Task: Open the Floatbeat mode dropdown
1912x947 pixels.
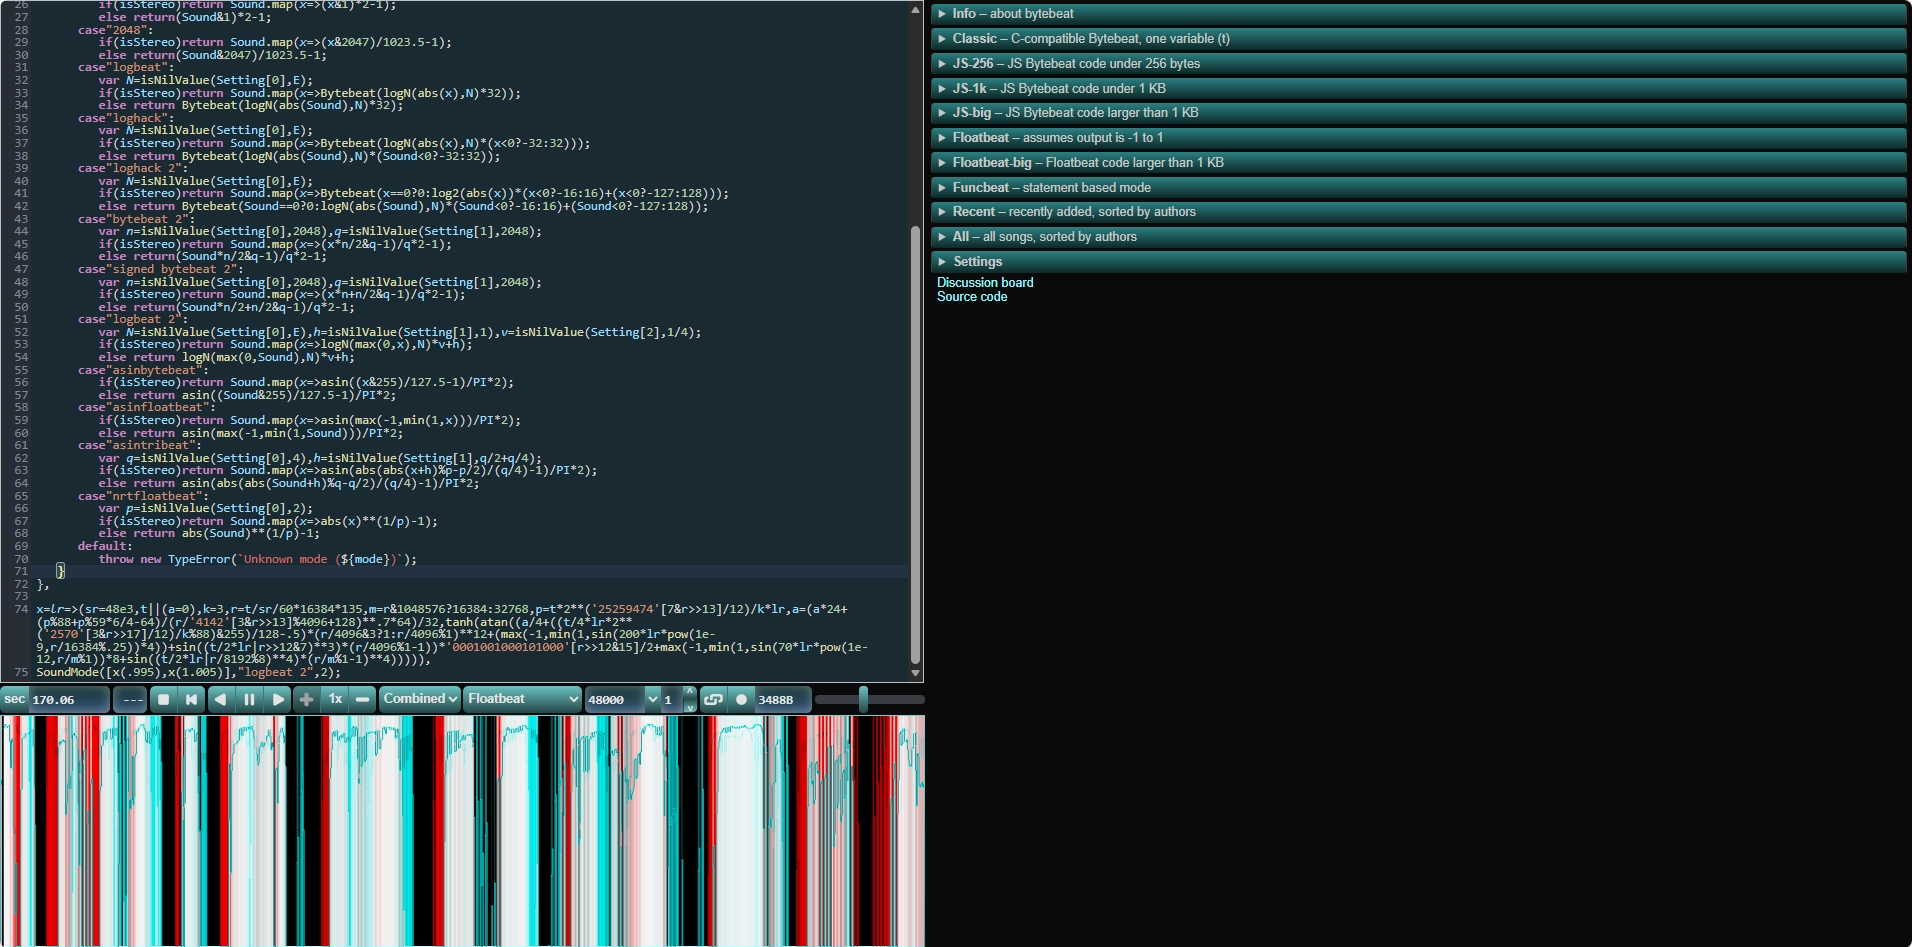Action: (521, 700)
